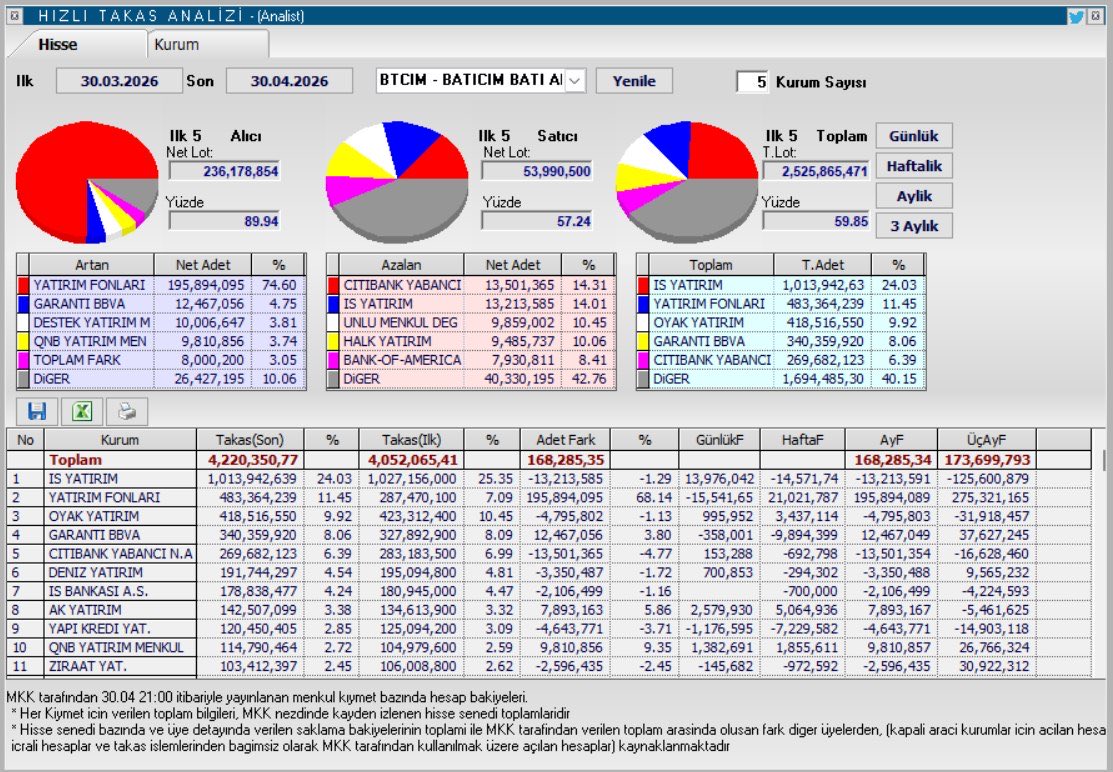This screenshot has height=772, width=1113.
Task: Click T.Lot value 2,525,865,471
Action: coord(816,171)
